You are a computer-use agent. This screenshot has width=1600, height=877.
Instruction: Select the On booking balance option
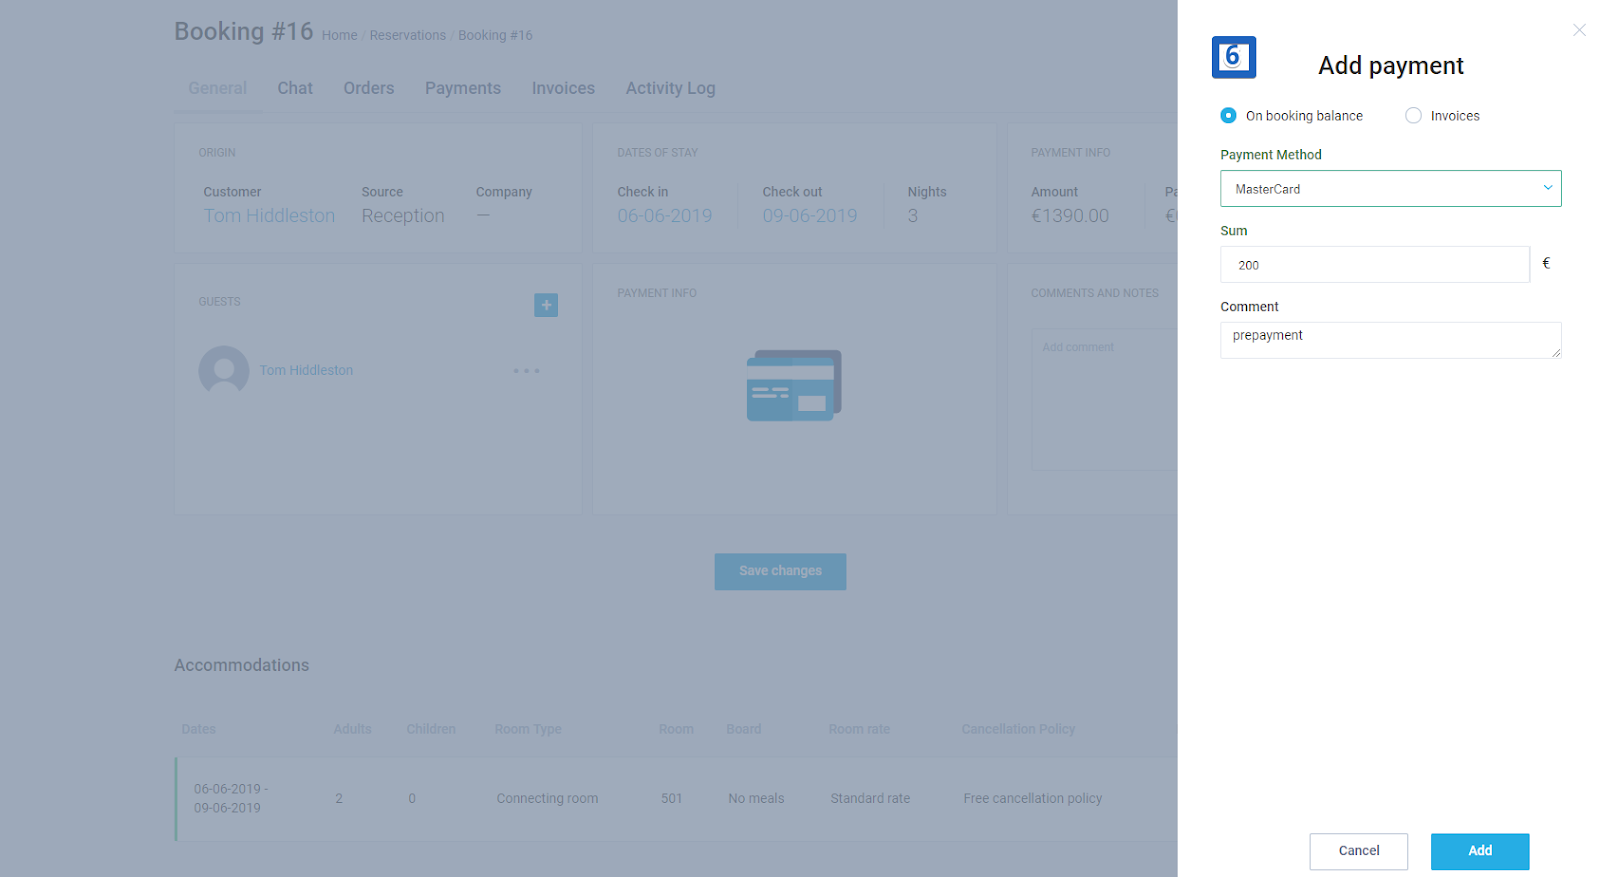pos(1228,116)
